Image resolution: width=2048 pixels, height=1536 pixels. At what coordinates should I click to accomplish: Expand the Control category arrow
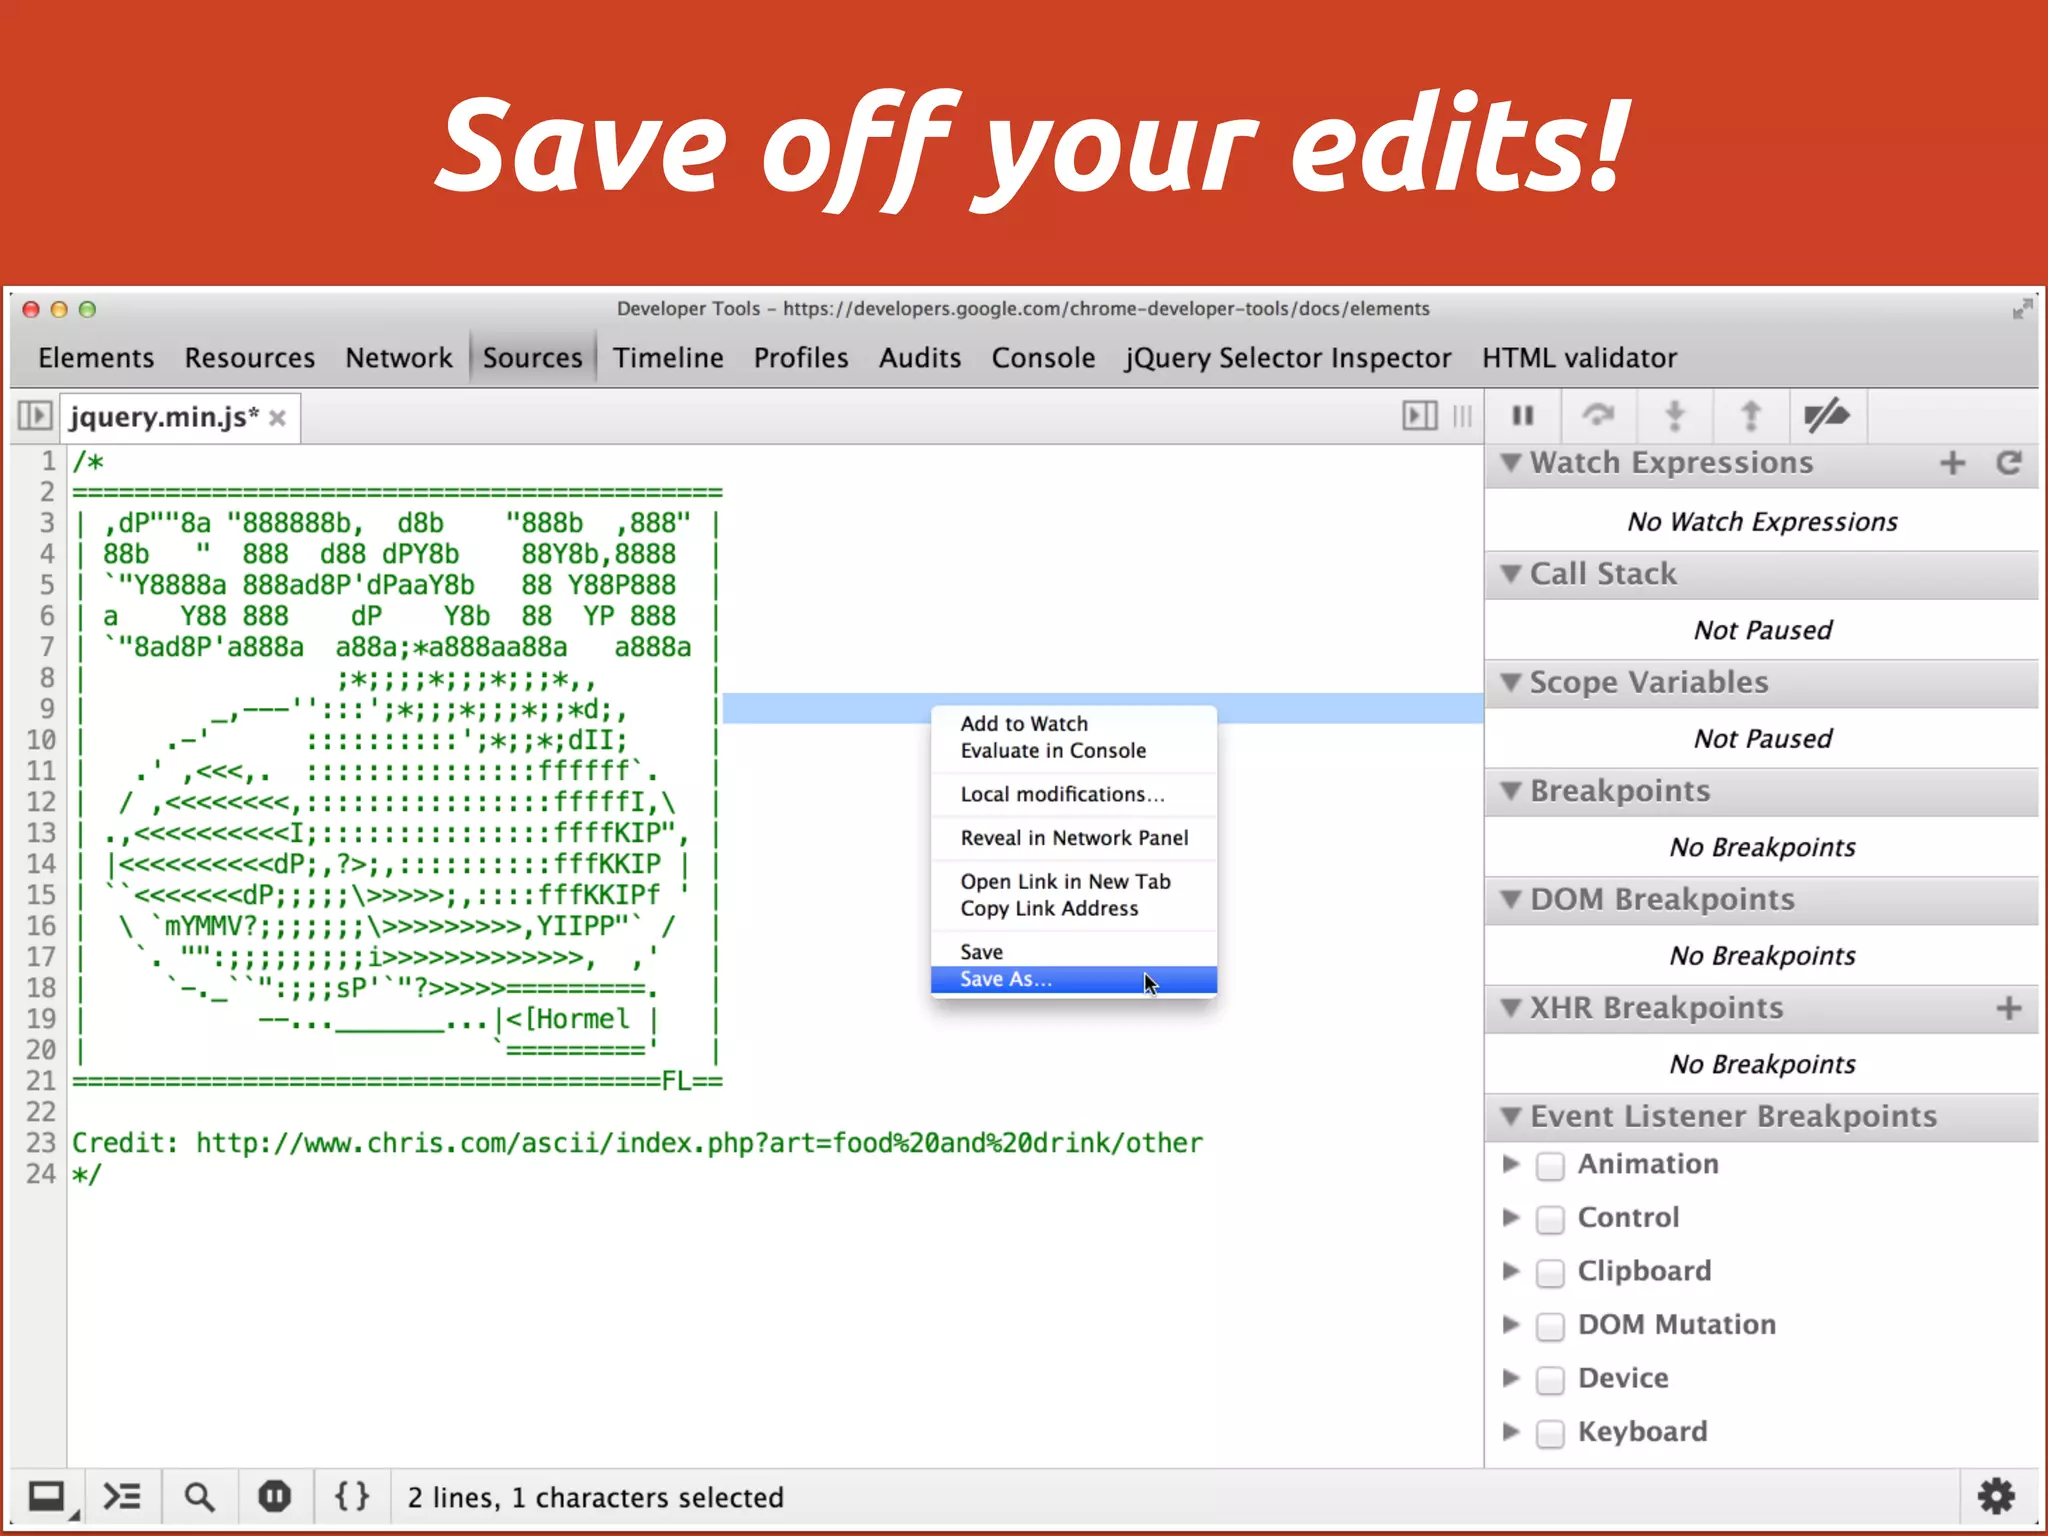point(1511,1217)
